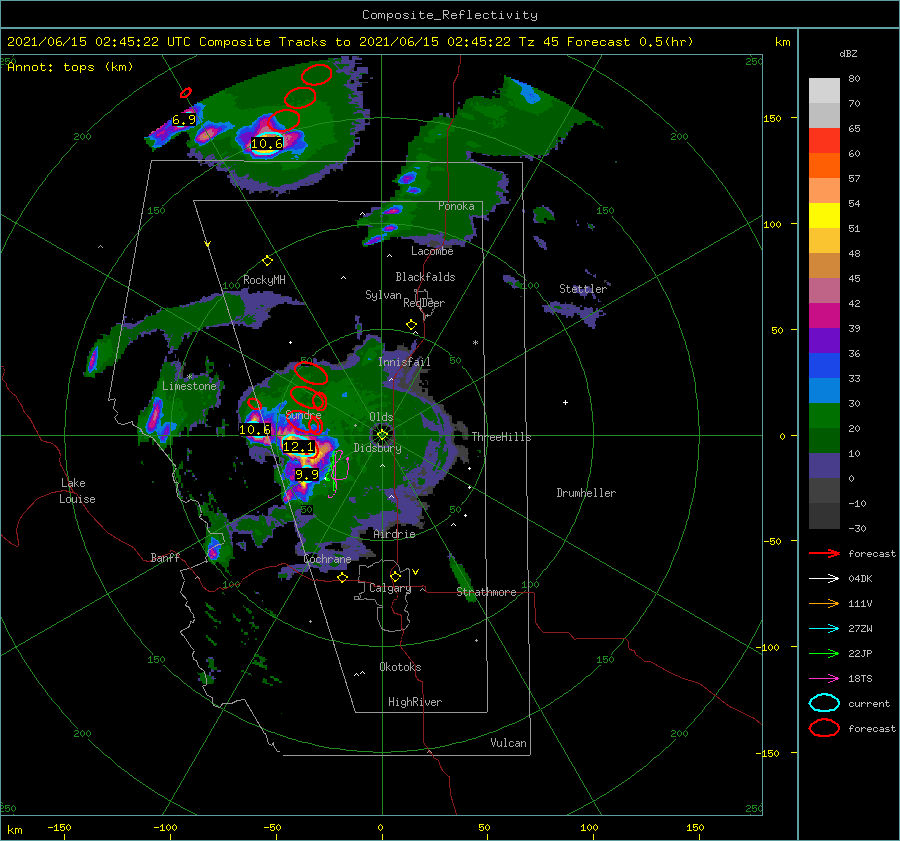The width and height of the screenshot is (900, 841).
Task: Select the 60 dBZ orange color swatch
Action: (x=824, y=165)
